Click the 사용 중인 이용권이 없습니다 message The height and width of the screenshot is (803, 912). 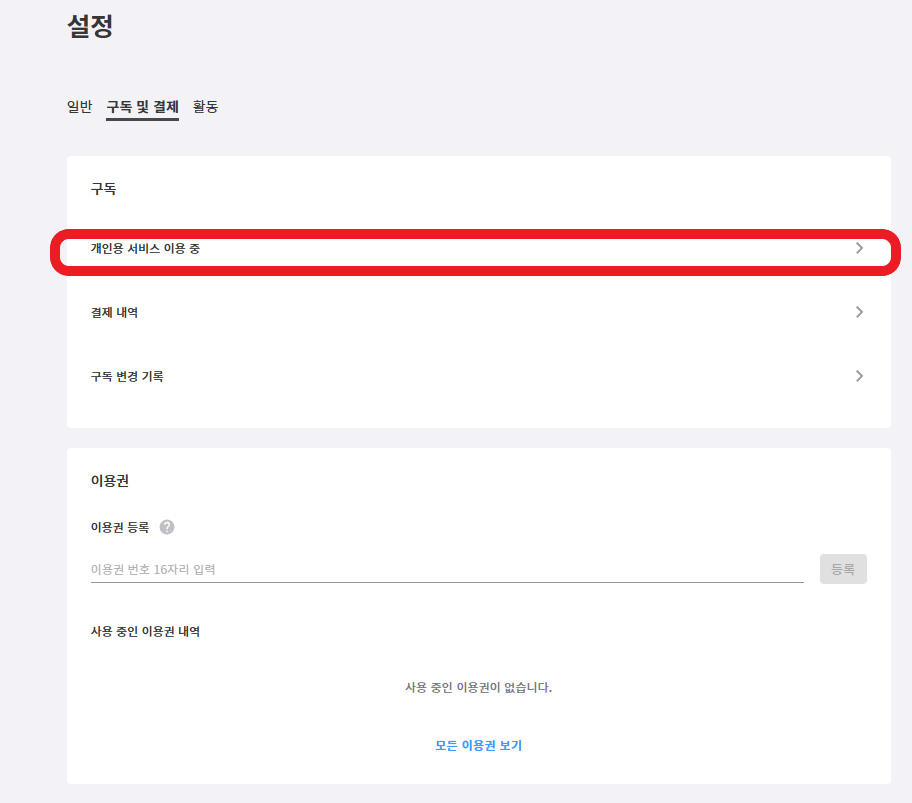(479, 687)
